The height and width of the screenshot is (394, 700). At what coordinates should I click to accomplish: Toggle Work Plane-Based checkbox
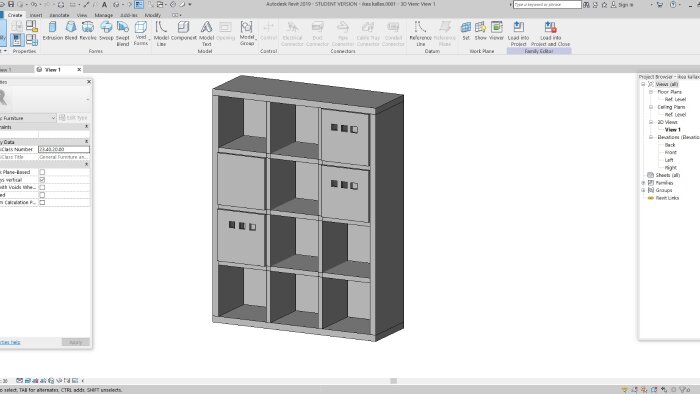click(x=42, y=172)
